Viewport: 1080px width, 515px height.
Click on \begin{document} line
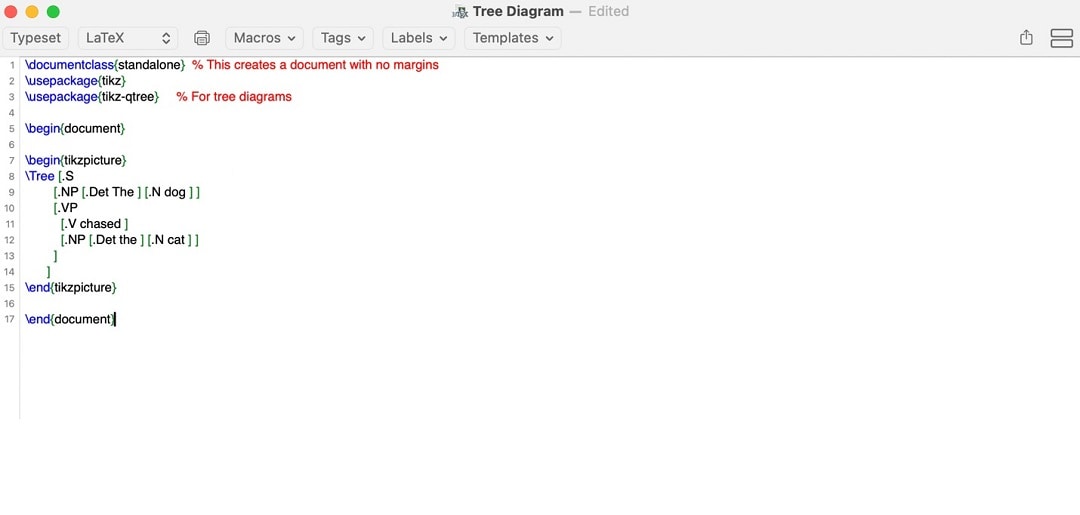[x=75, y=128]
